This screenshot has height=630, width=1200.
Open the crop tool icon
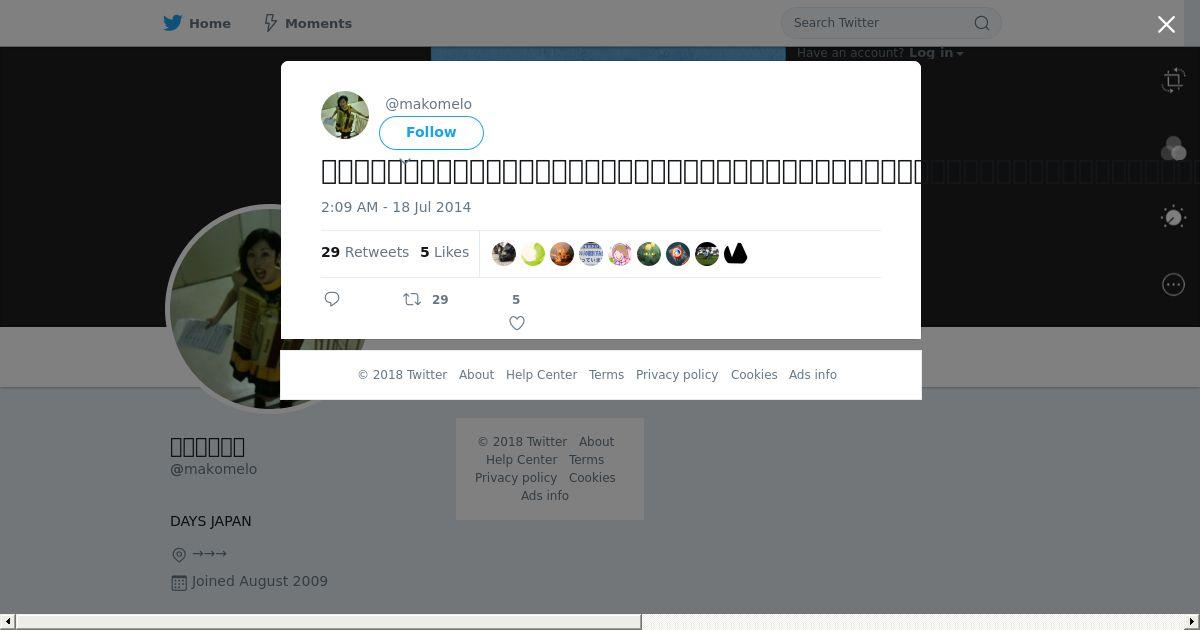click(1174, 81)
